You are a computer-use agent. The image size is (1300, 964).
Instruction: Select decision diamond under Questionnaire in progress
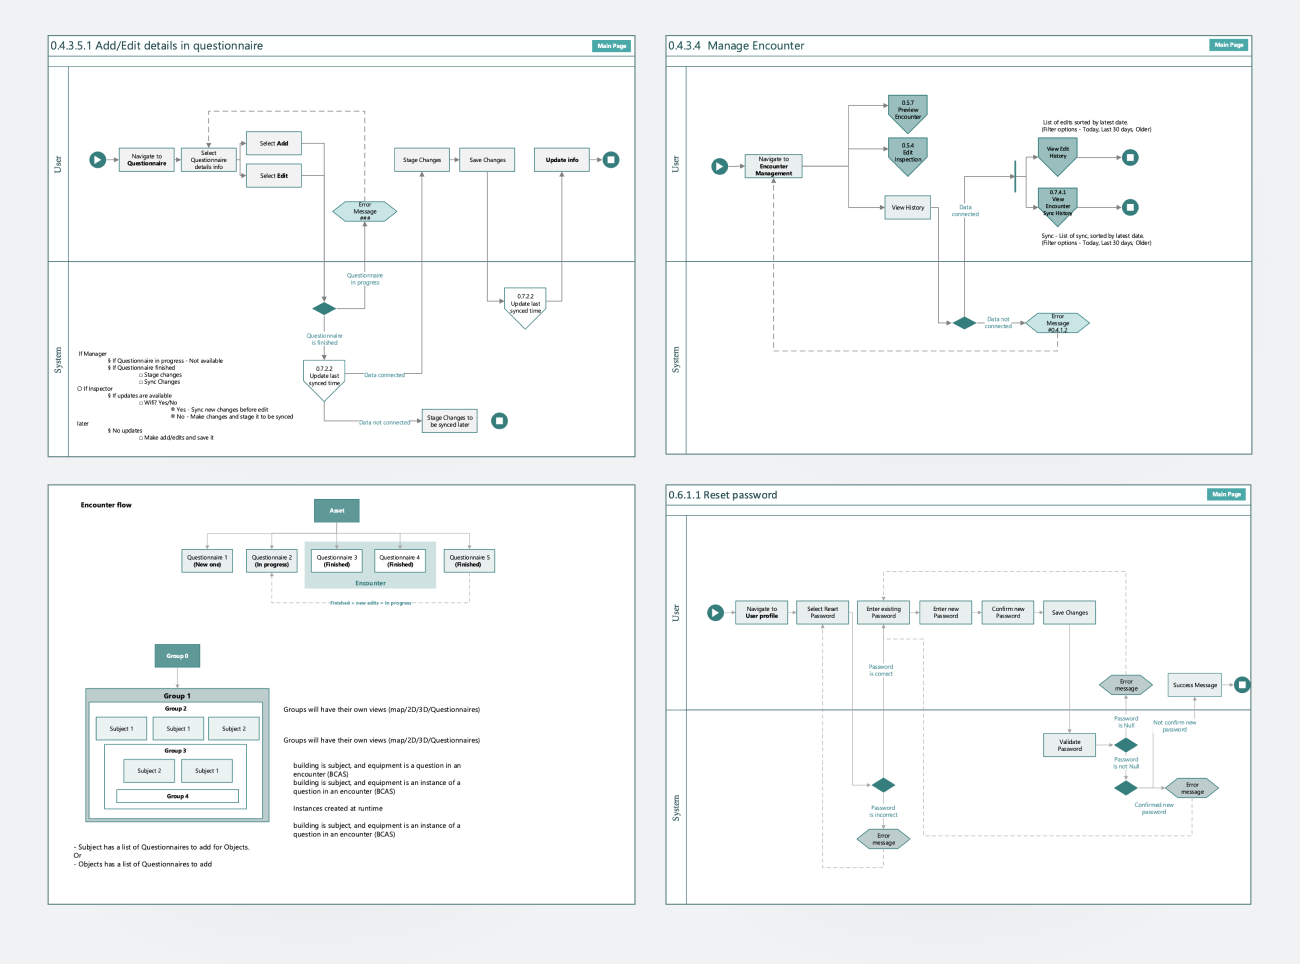point(324,308)
